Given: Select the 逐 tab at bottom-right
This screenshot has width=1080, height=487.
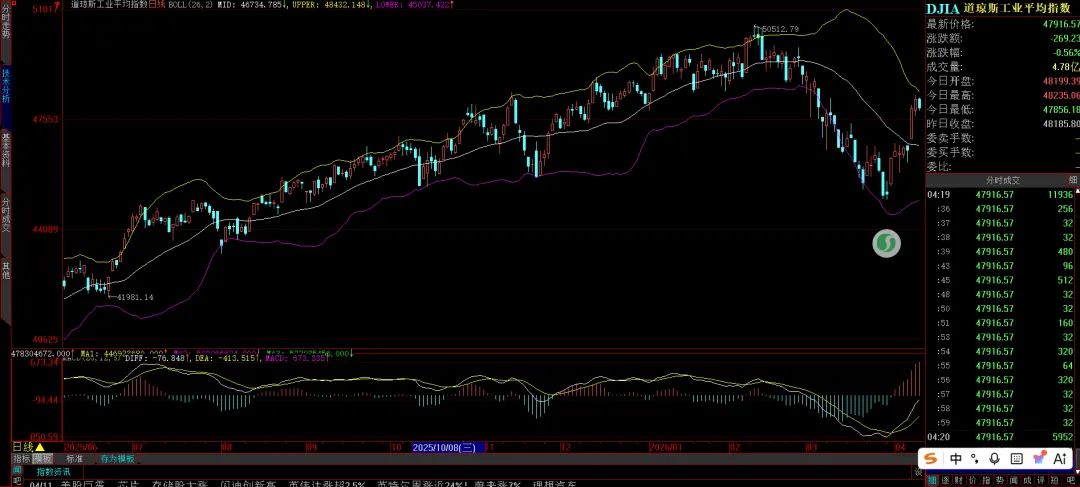Looking at the screenshot, I should (x=945, y=480).
